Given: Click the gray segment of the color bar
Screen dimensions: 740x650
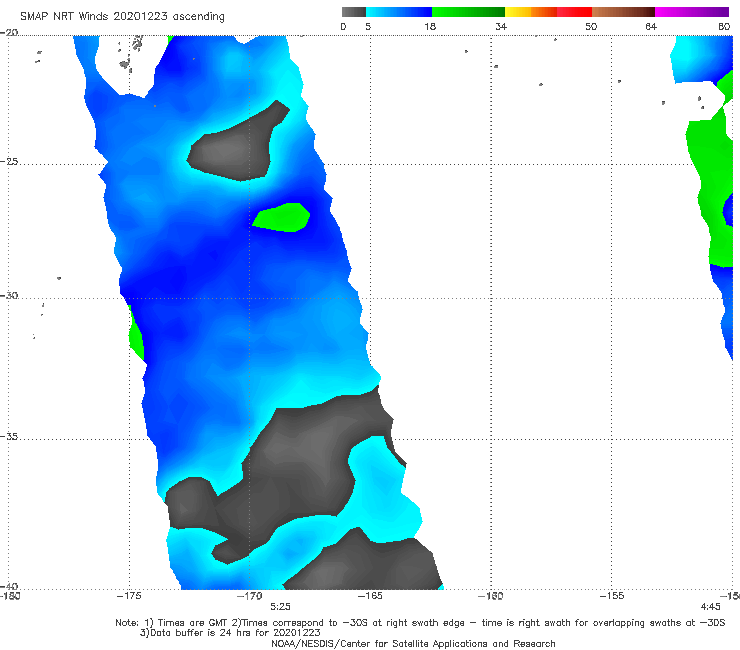Looking at the screenshot, I should pos(353,12).
